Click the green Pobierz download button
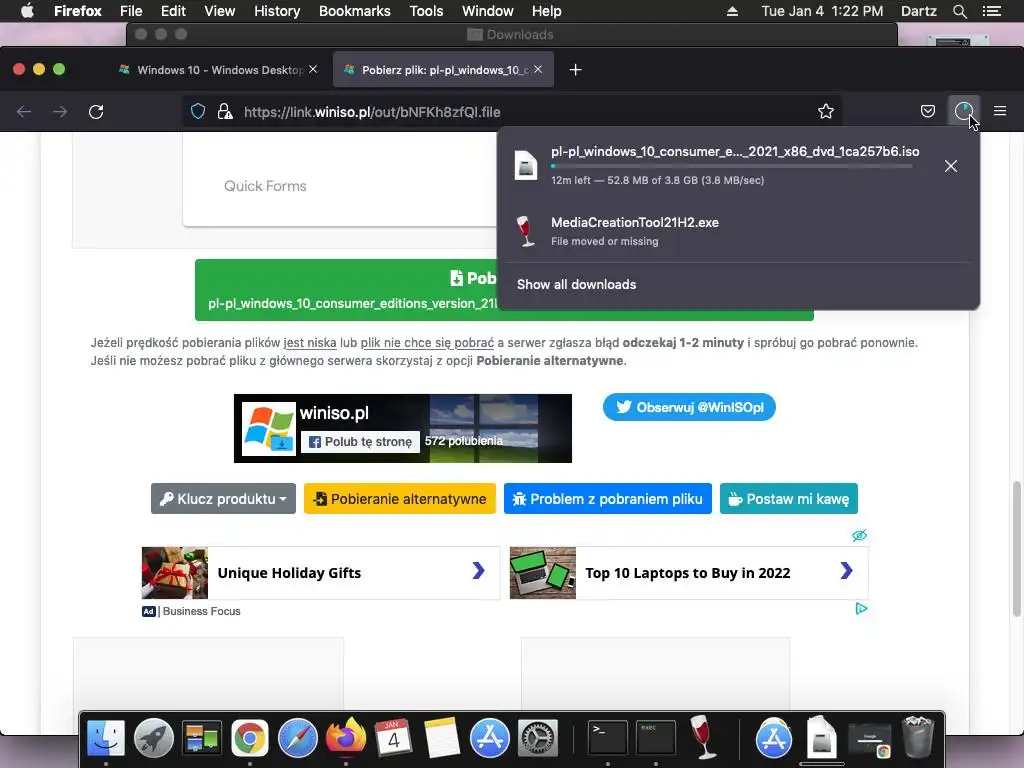The image size is (1024, 768). coord(346,290)
